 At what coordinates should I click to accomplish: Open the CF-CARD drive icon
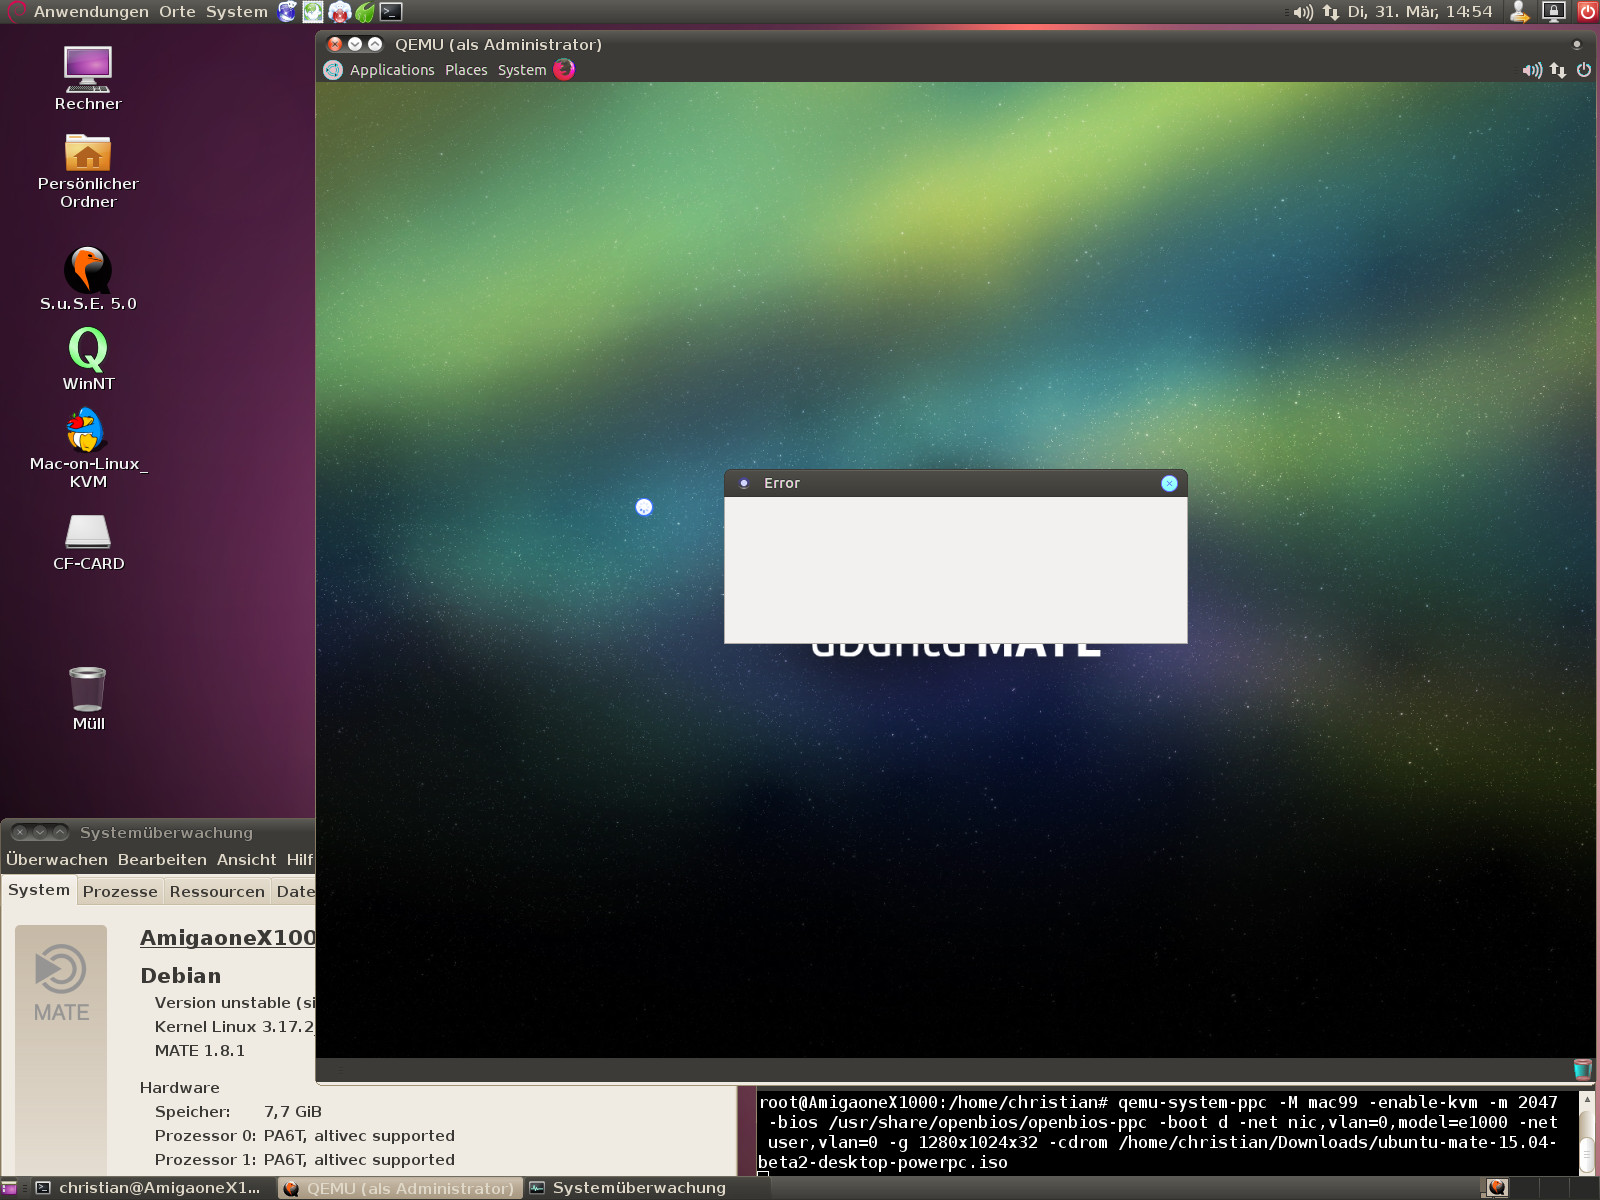88,532
